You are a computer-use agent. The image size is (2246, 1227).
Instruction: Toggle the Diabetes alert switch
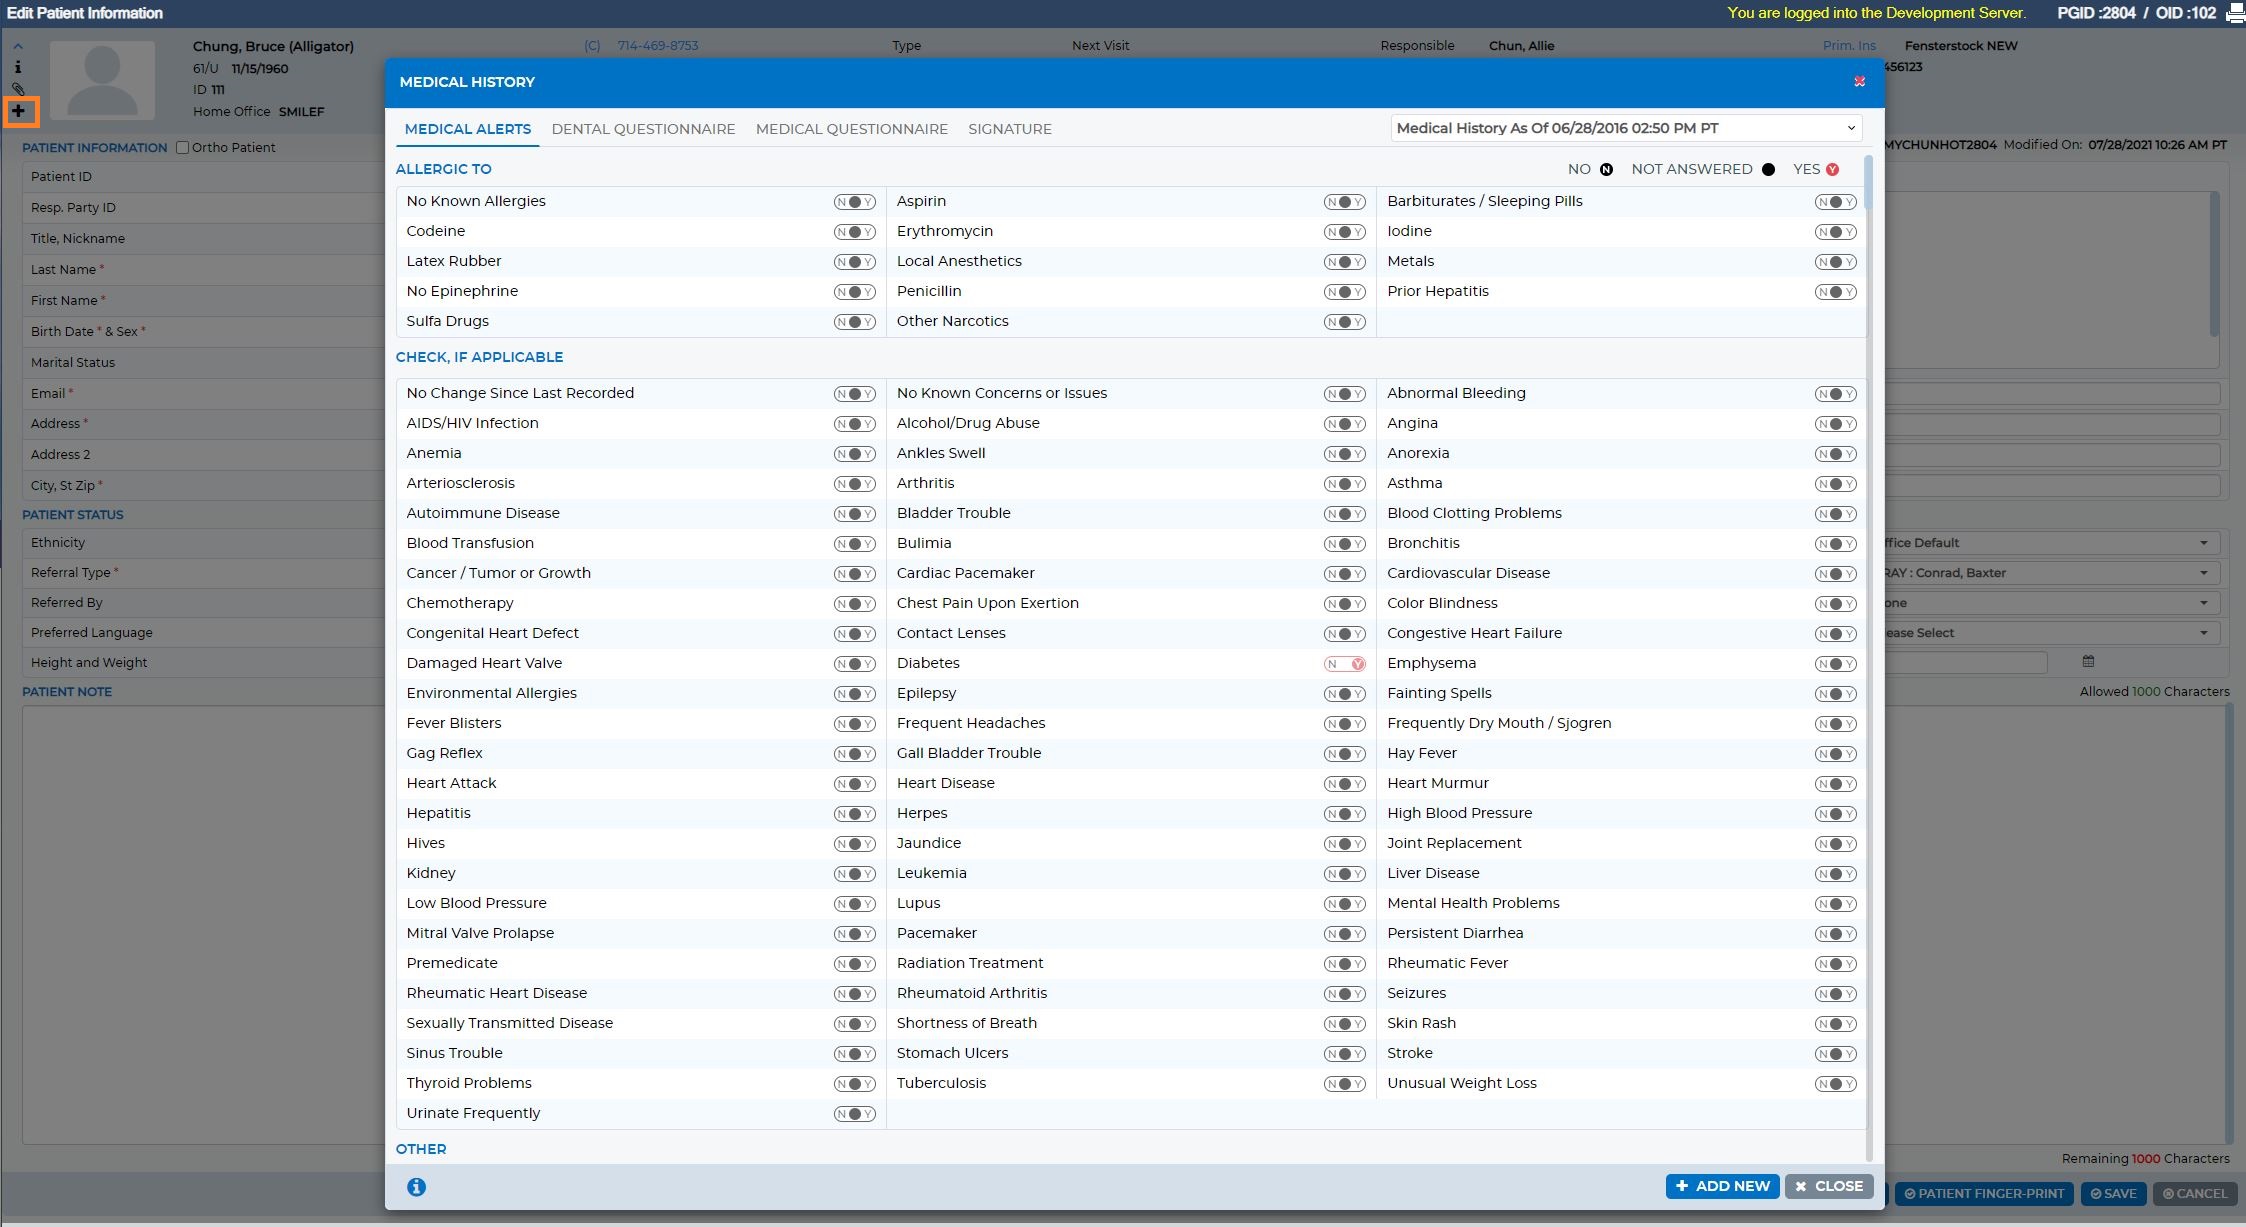(x=1345, y=664)
